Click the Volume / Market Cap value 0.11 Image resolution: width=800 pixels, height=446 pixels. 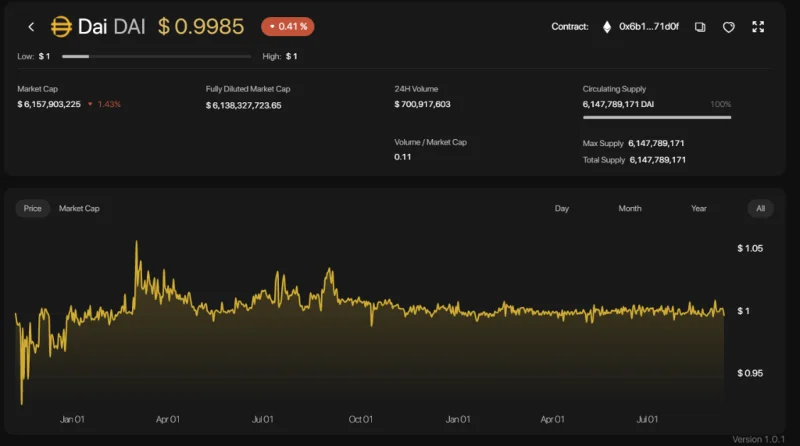(403, 157)
